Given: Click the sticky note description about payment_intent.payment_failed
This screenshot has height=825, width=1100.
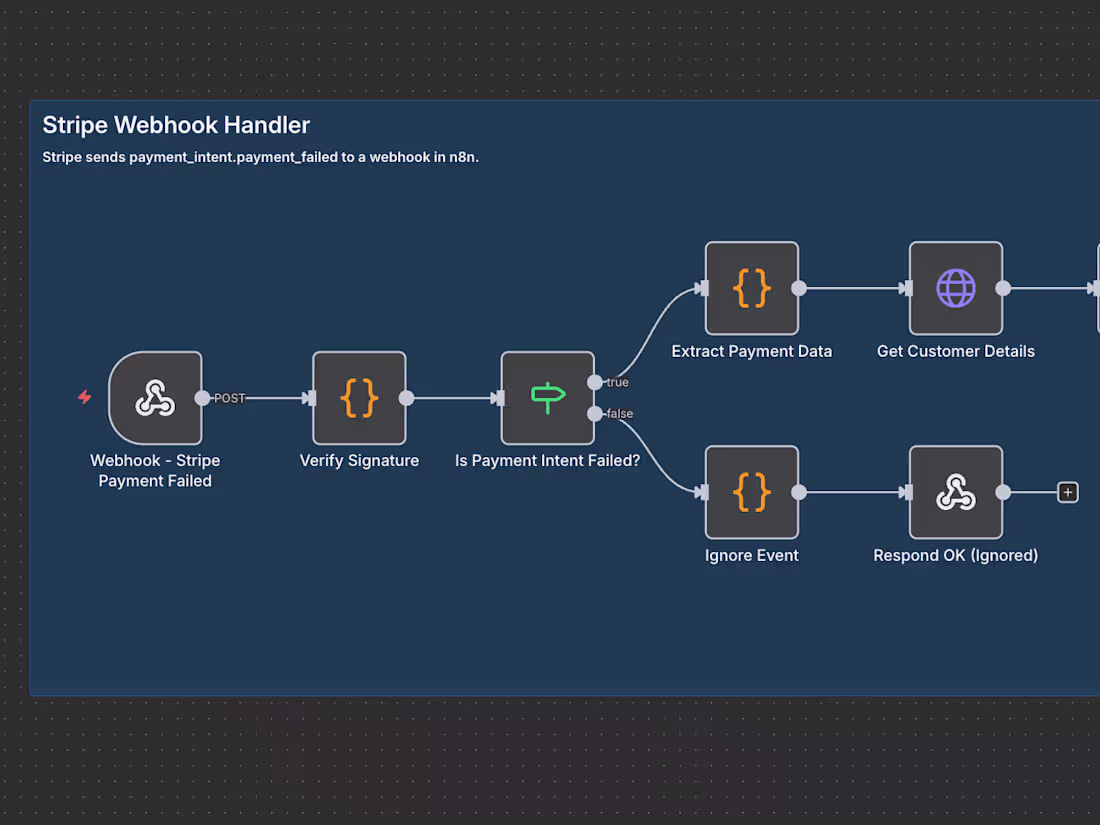Looking at the screenshot, I should pos(260,157).
